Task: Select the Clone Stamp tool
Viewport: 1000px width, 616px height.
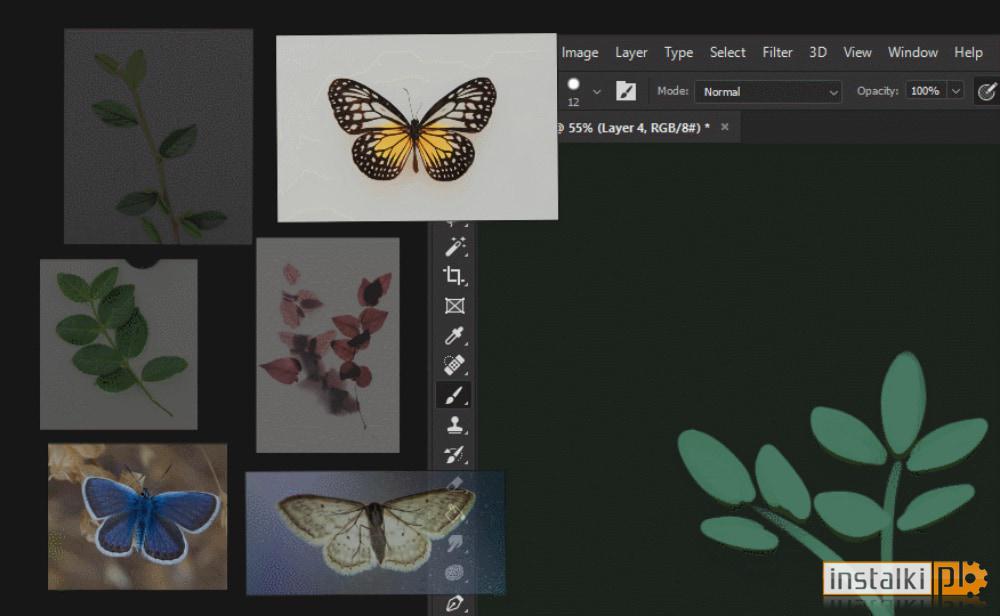Action: pyautogui.click(x=454, y=425)
